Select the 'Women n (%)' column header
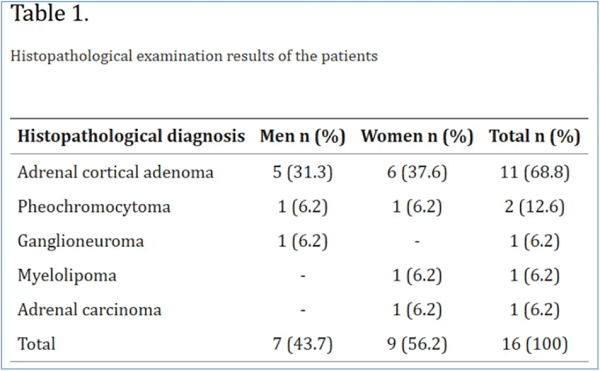 pyautogui.click(x=417, y=136)
